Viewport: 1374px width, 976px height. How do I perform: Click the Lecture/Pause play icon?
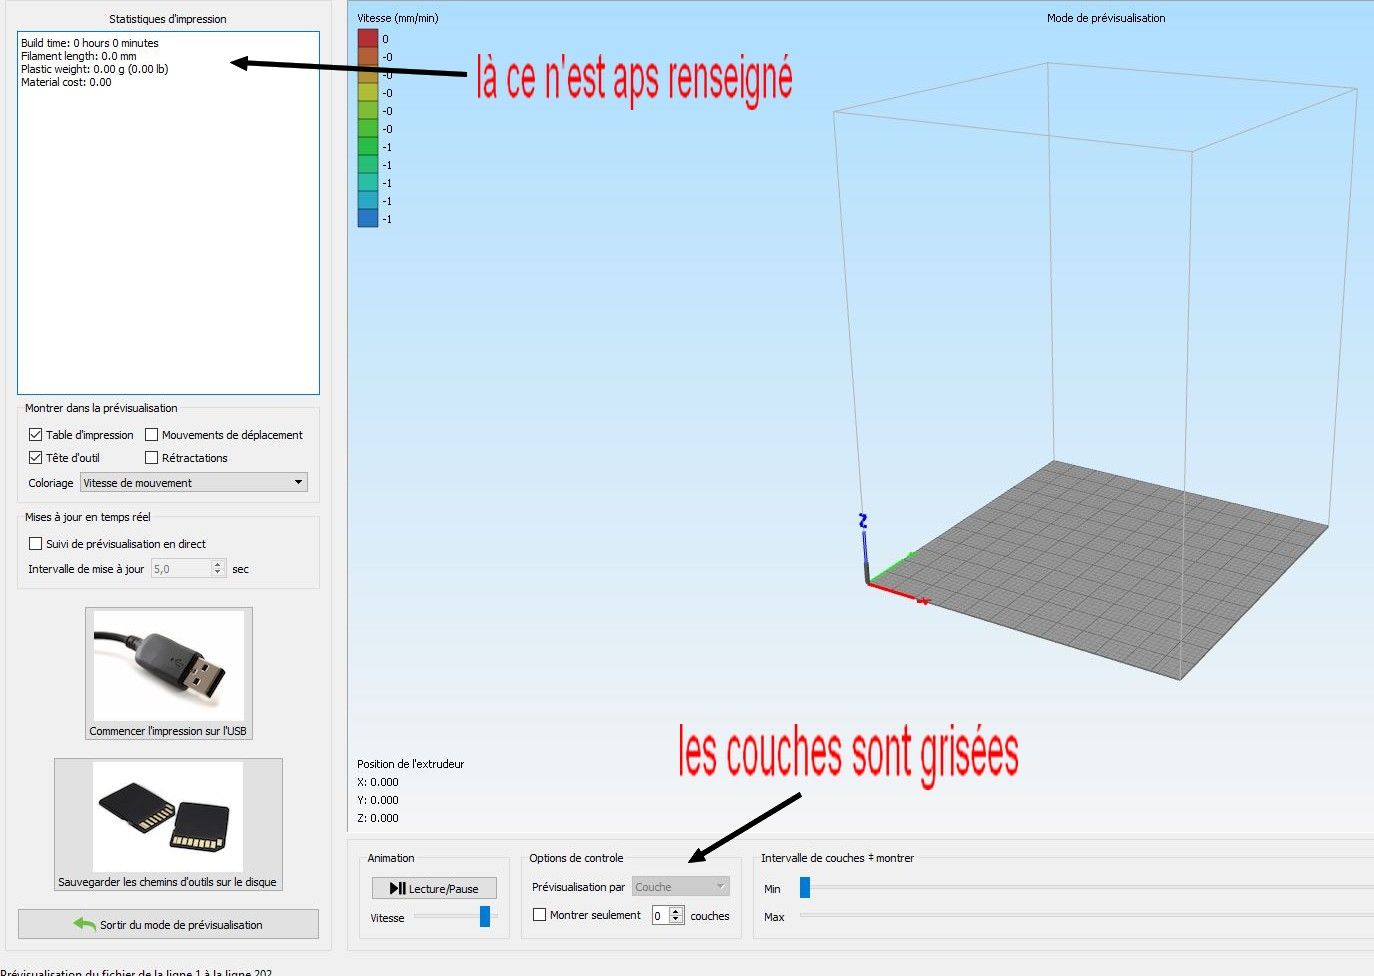tap(397, 888)
